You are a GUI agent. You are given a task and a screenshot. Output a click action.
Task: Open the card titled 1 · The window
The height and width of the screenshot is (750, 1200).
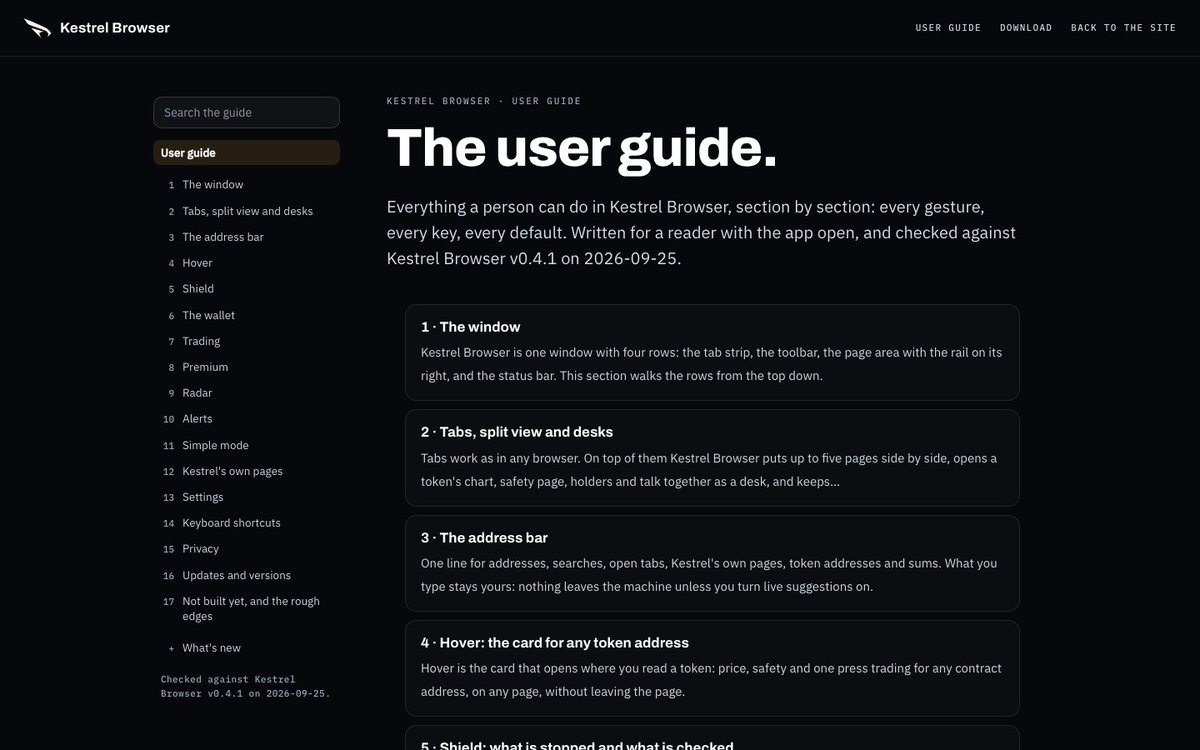click(712, 352)
